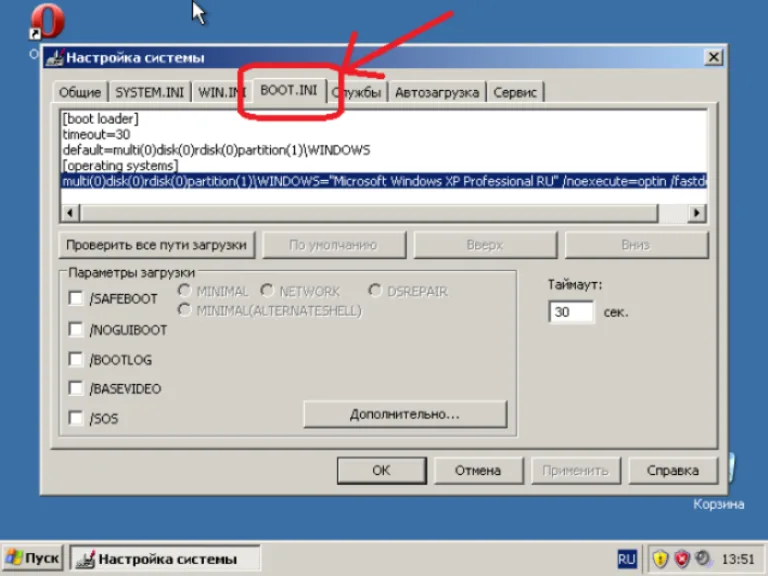Check the /BASEVIDEO option
The height and width of the screenshot is (576, 768).
click(x=75, y=388)
